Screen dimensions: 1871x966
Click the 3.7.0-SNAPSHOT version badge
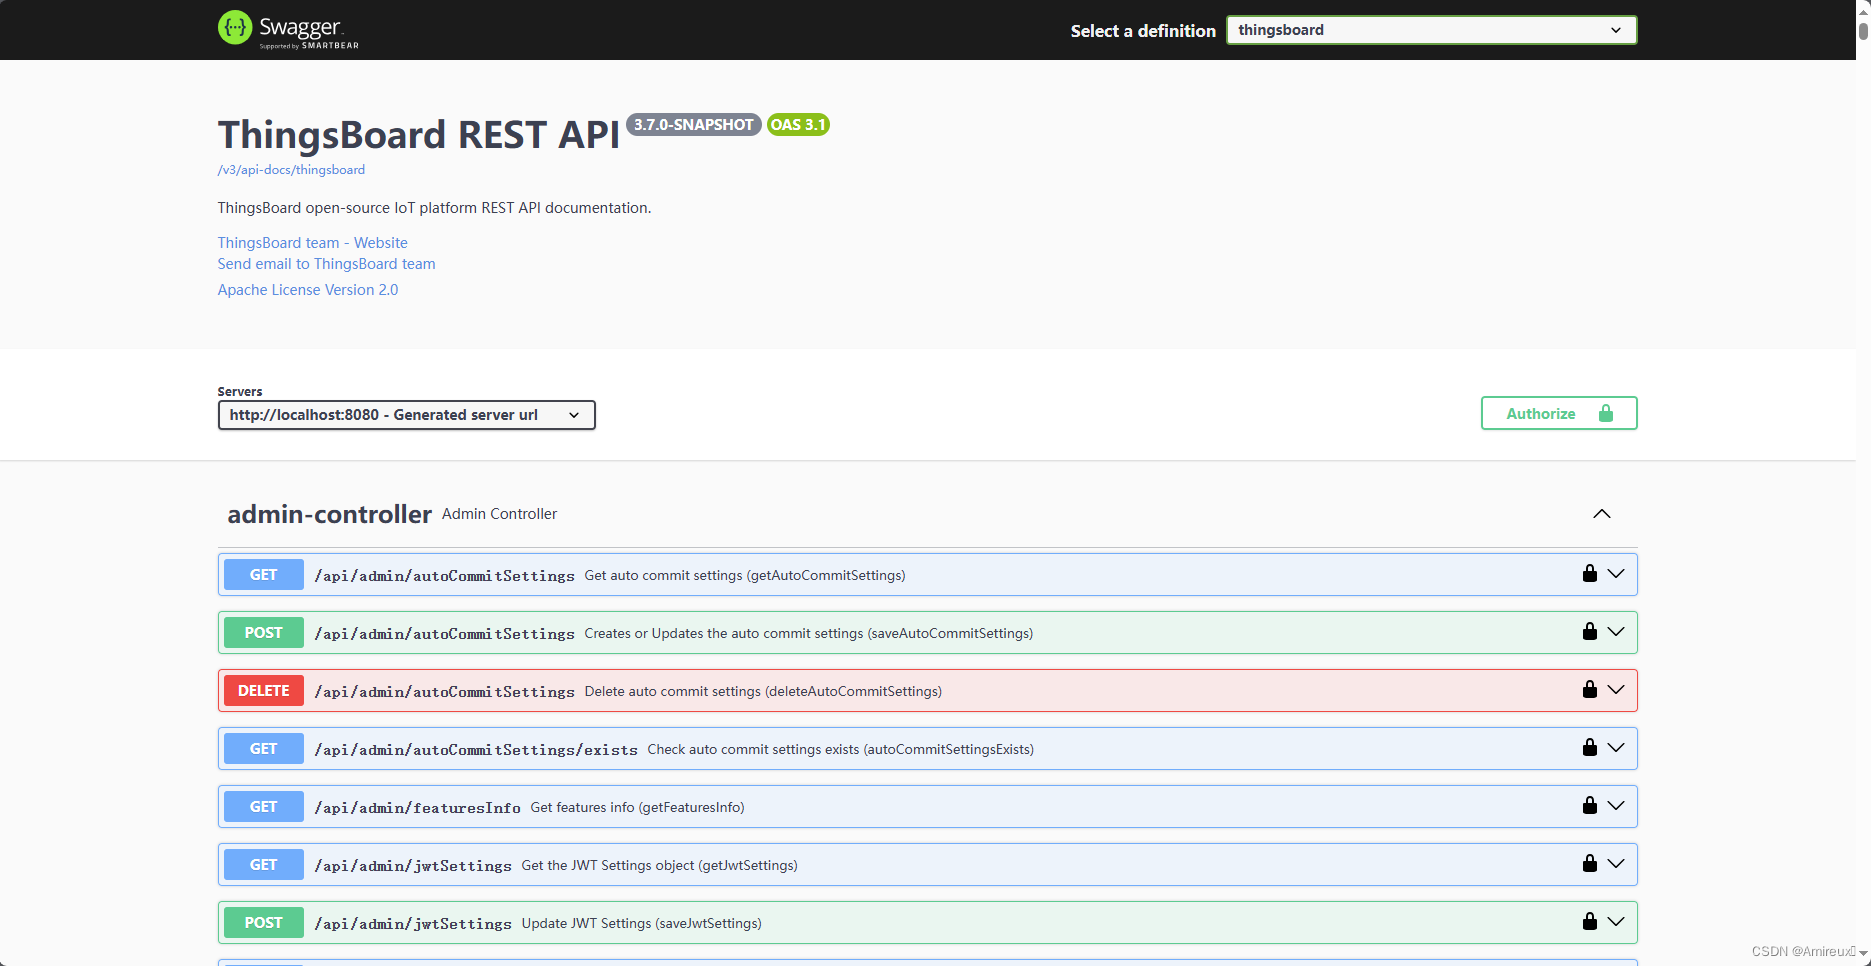point(693,125)
